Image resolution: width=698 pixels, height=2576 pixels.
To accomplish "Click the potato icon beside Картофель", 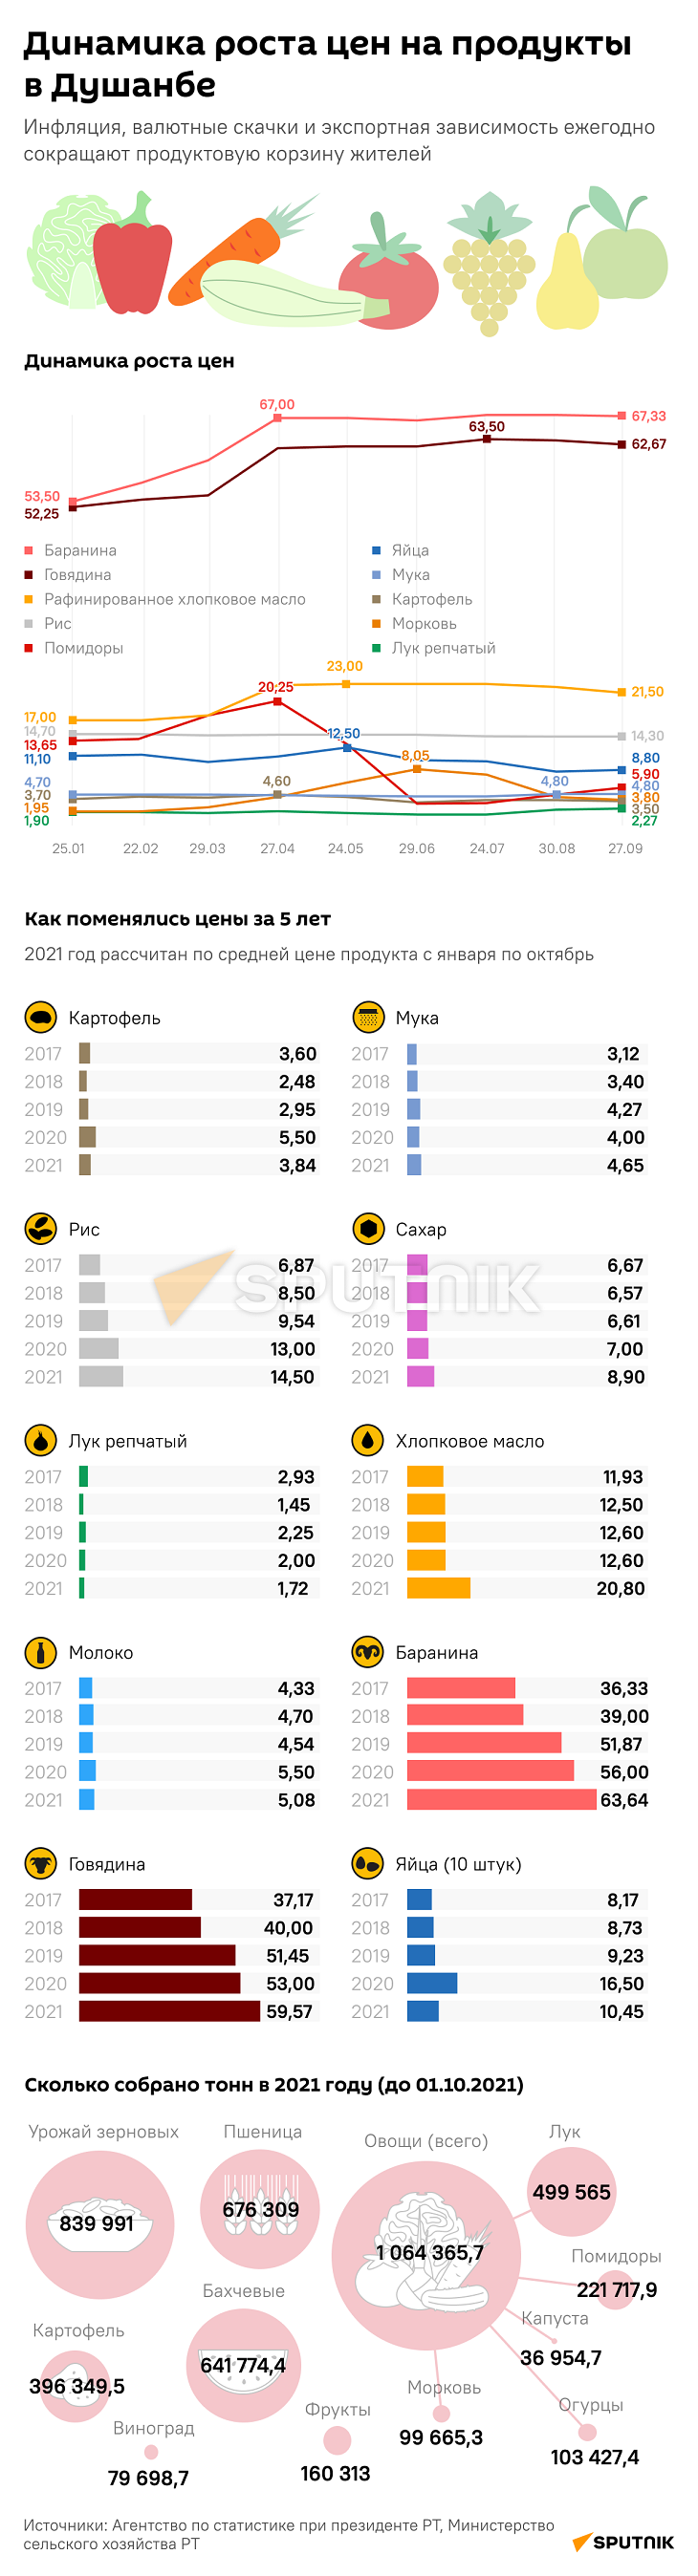I will [x=40, y=1017].
